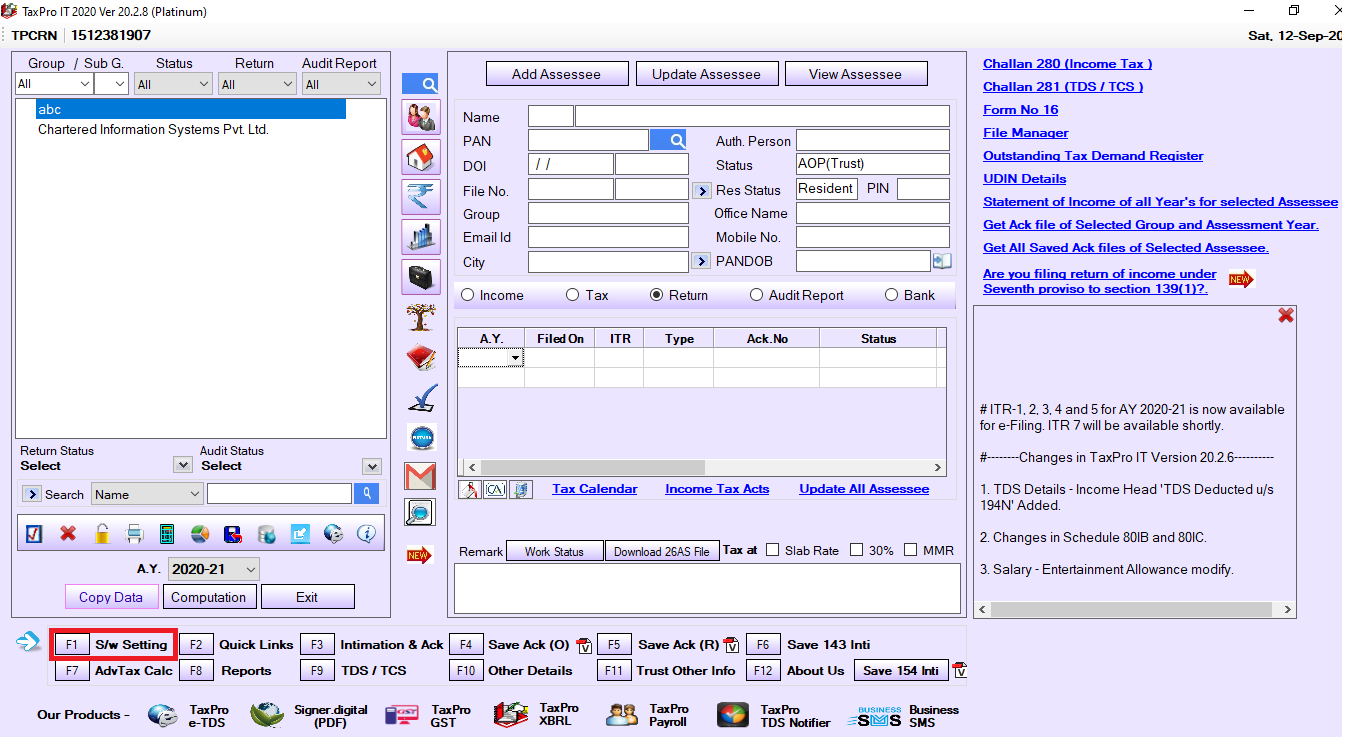Click the pie chart icon
1348x740 pixels.
(200, 534)
